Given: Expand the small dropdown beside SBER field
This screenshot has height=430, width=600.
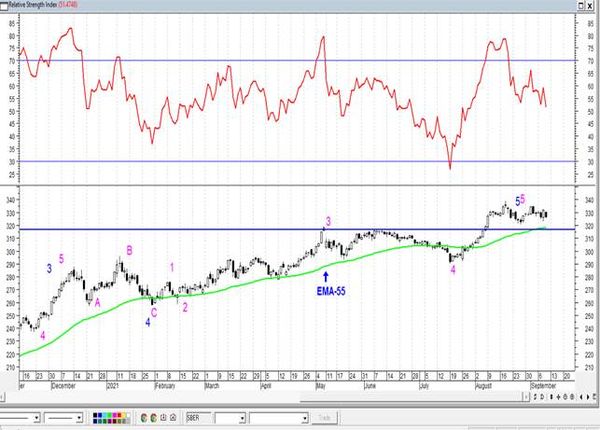Looking at the screenshot, I should coord(242,419).
